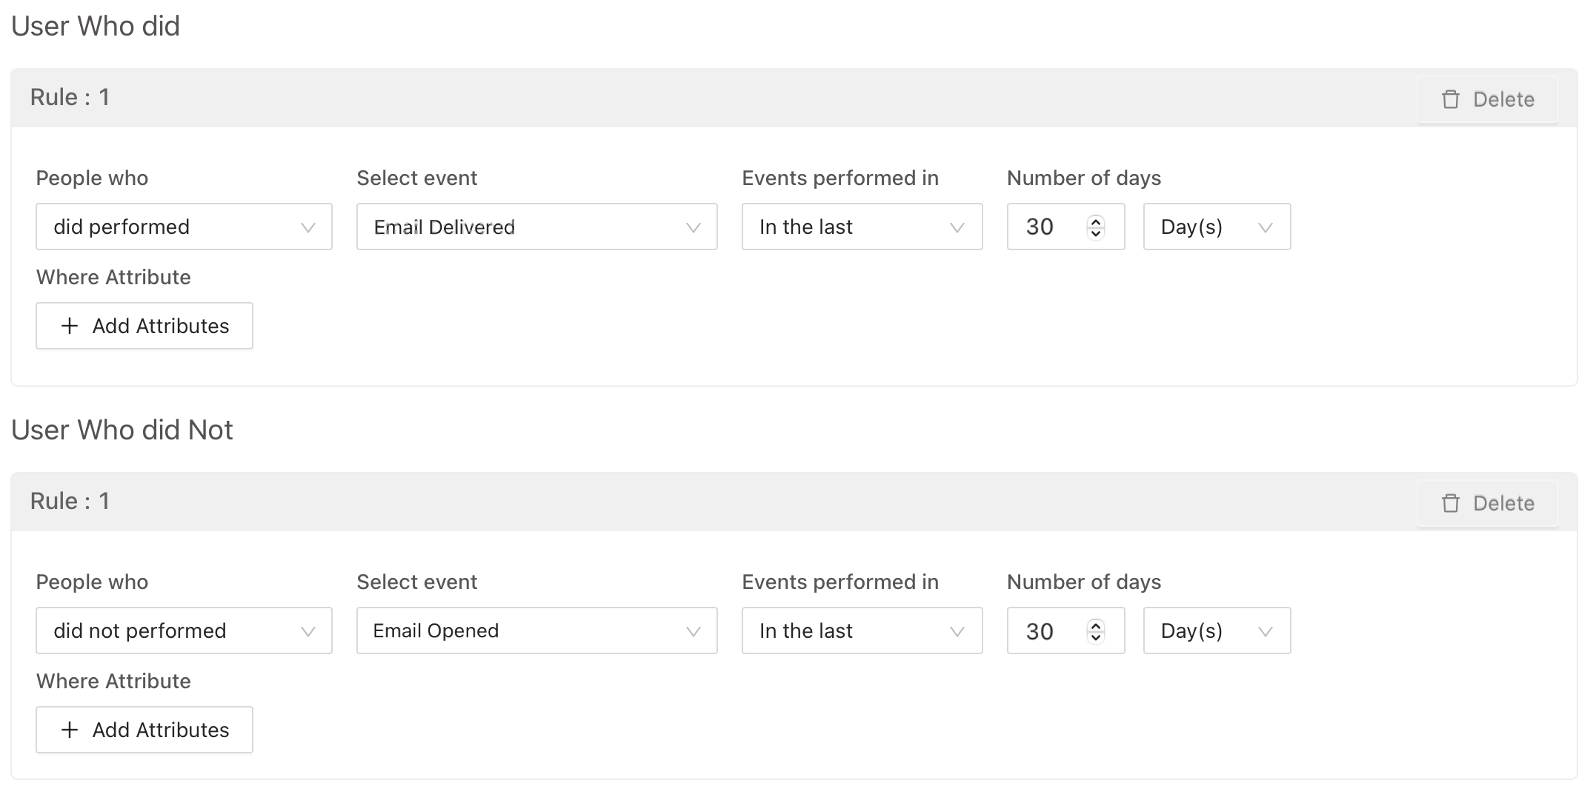Click number of days field in Email Opened rule
1596x790 pixels.
(x=1066, y=631)
